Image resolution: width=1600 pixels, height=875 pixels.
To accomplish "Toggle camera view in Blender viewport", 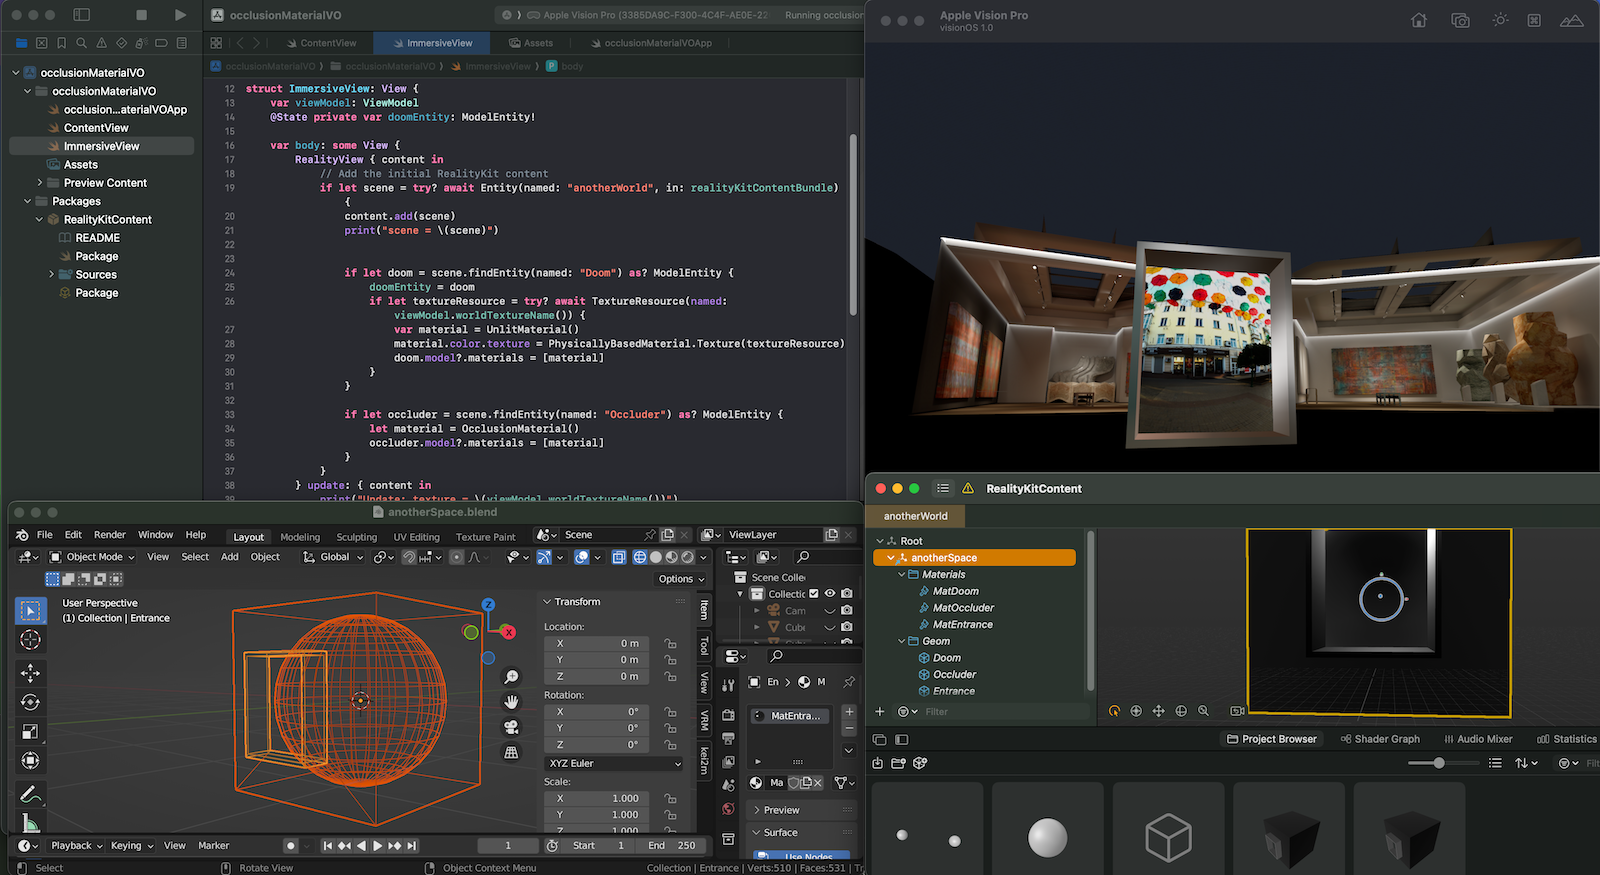I will coord(511,727).
